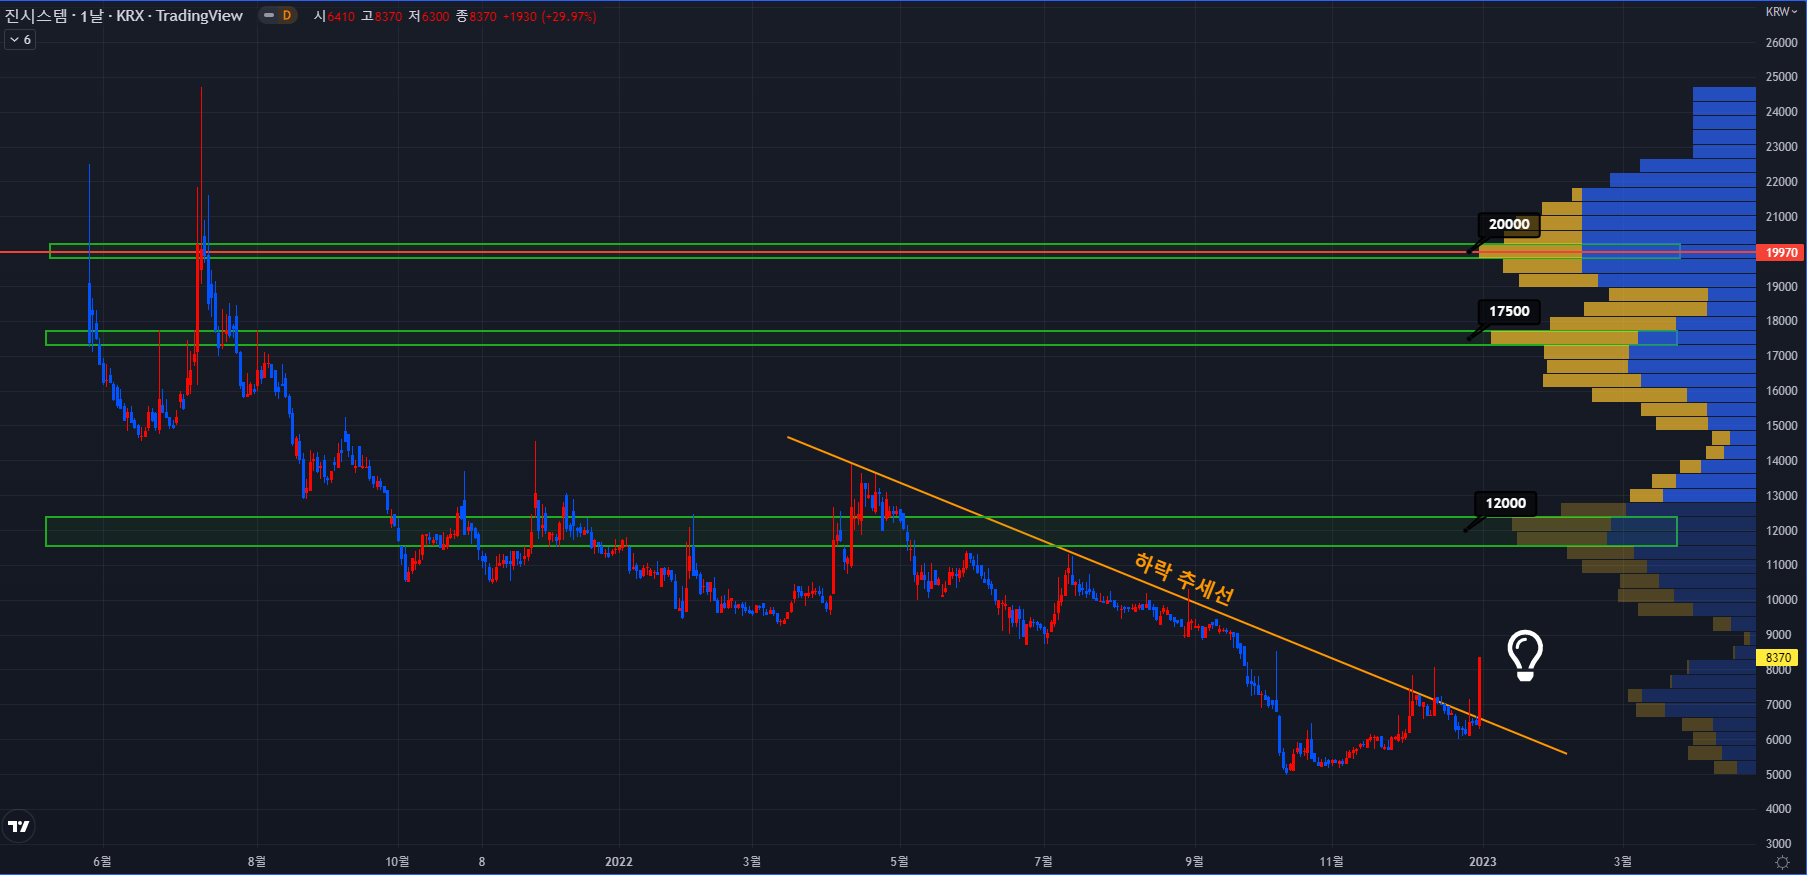Click the 6월 label on time axis

coord(102,861)
